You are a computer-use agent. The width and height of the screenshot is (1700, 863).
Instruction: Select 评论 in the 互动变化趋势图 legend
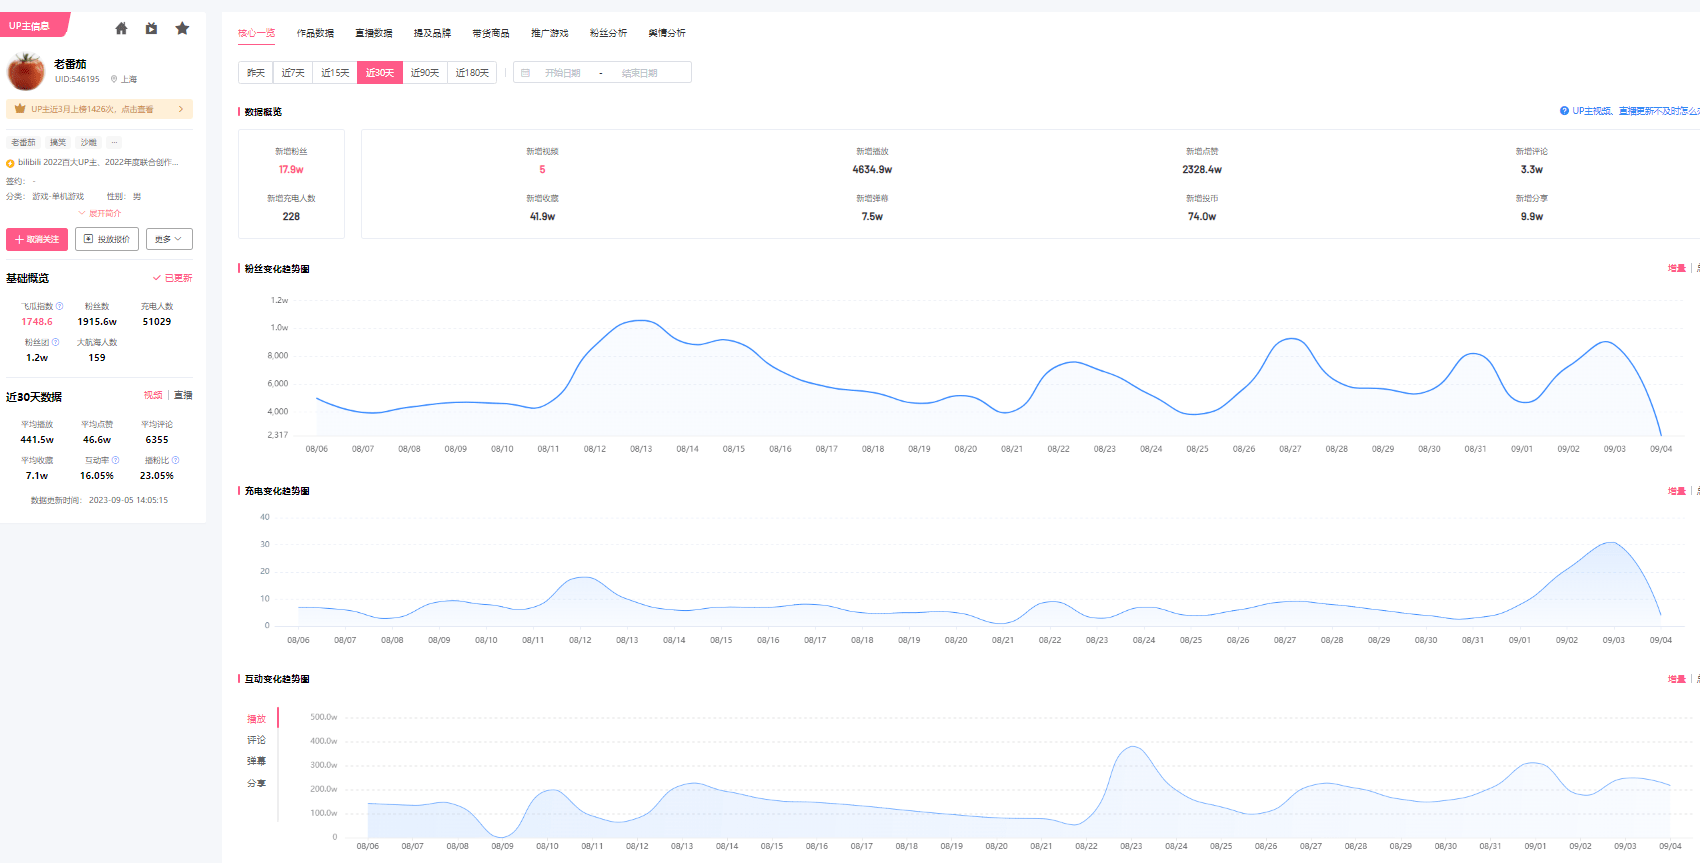click(257, 740)
